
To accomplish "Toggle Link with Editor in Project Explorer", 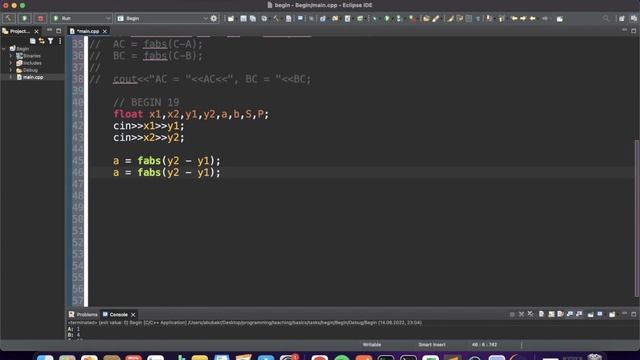I will pos(42,41).
